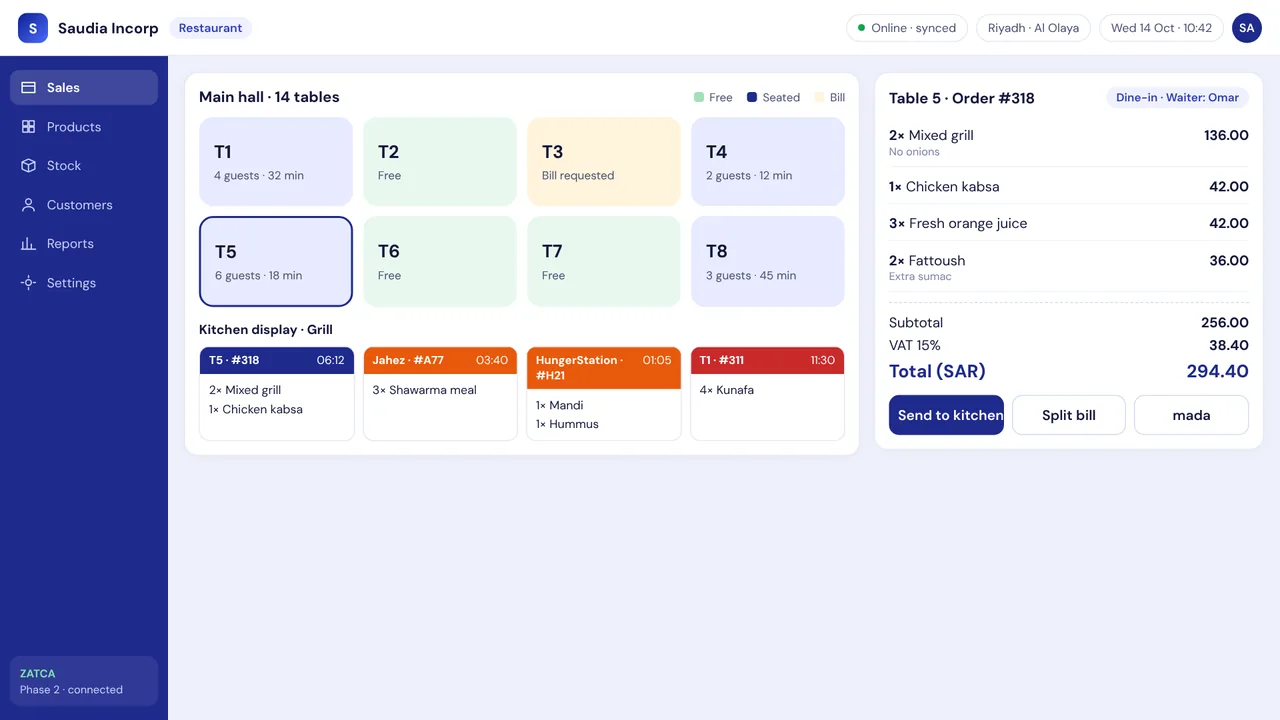
Task: Select the Fresh orange juice line
Action: tap(1069, 223)
